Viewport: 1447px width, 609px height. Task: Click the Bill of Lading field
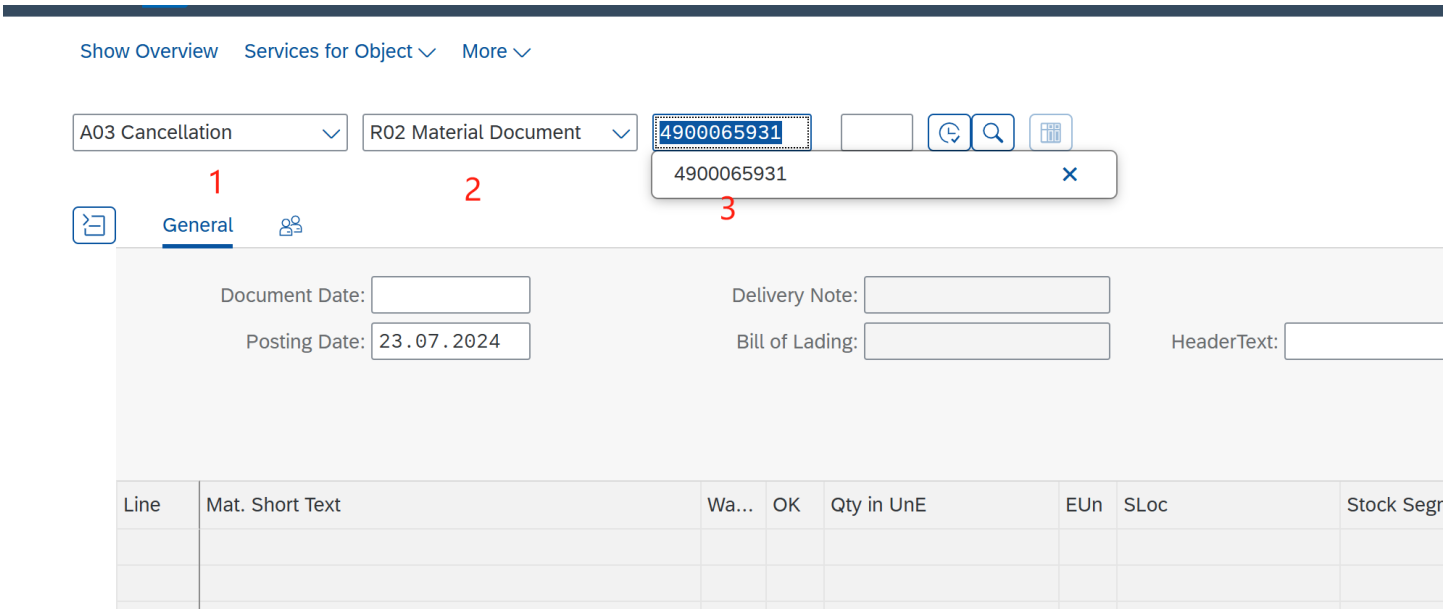[986, 342]
